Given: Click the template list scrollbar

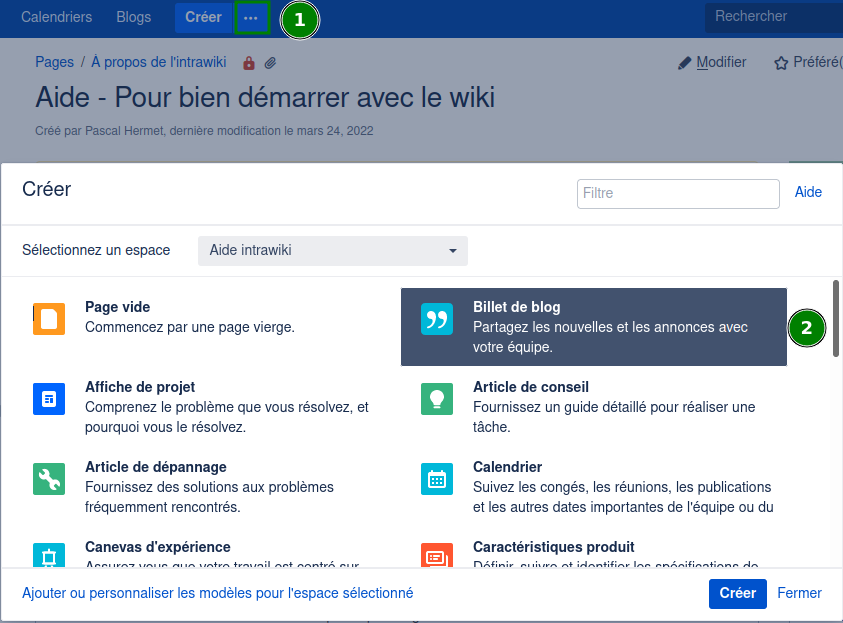Looking at the screenshot, I should click(835, 318).
